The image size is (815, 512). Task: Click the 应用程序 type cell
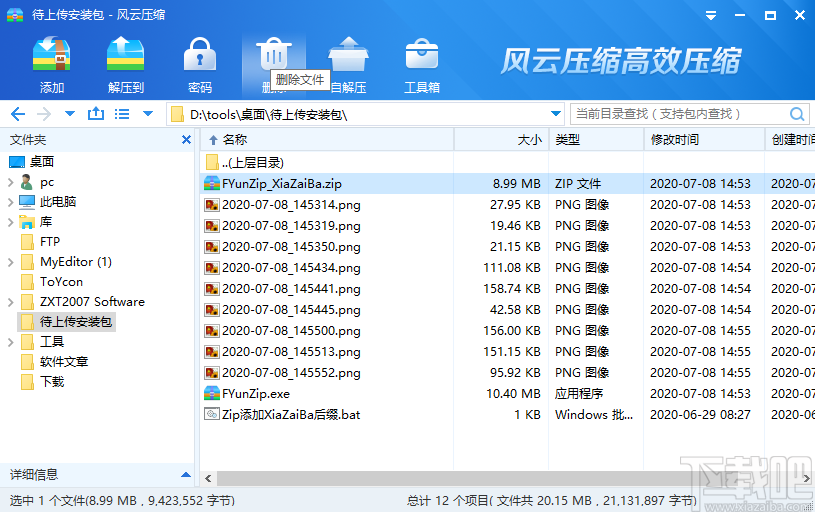579,393
